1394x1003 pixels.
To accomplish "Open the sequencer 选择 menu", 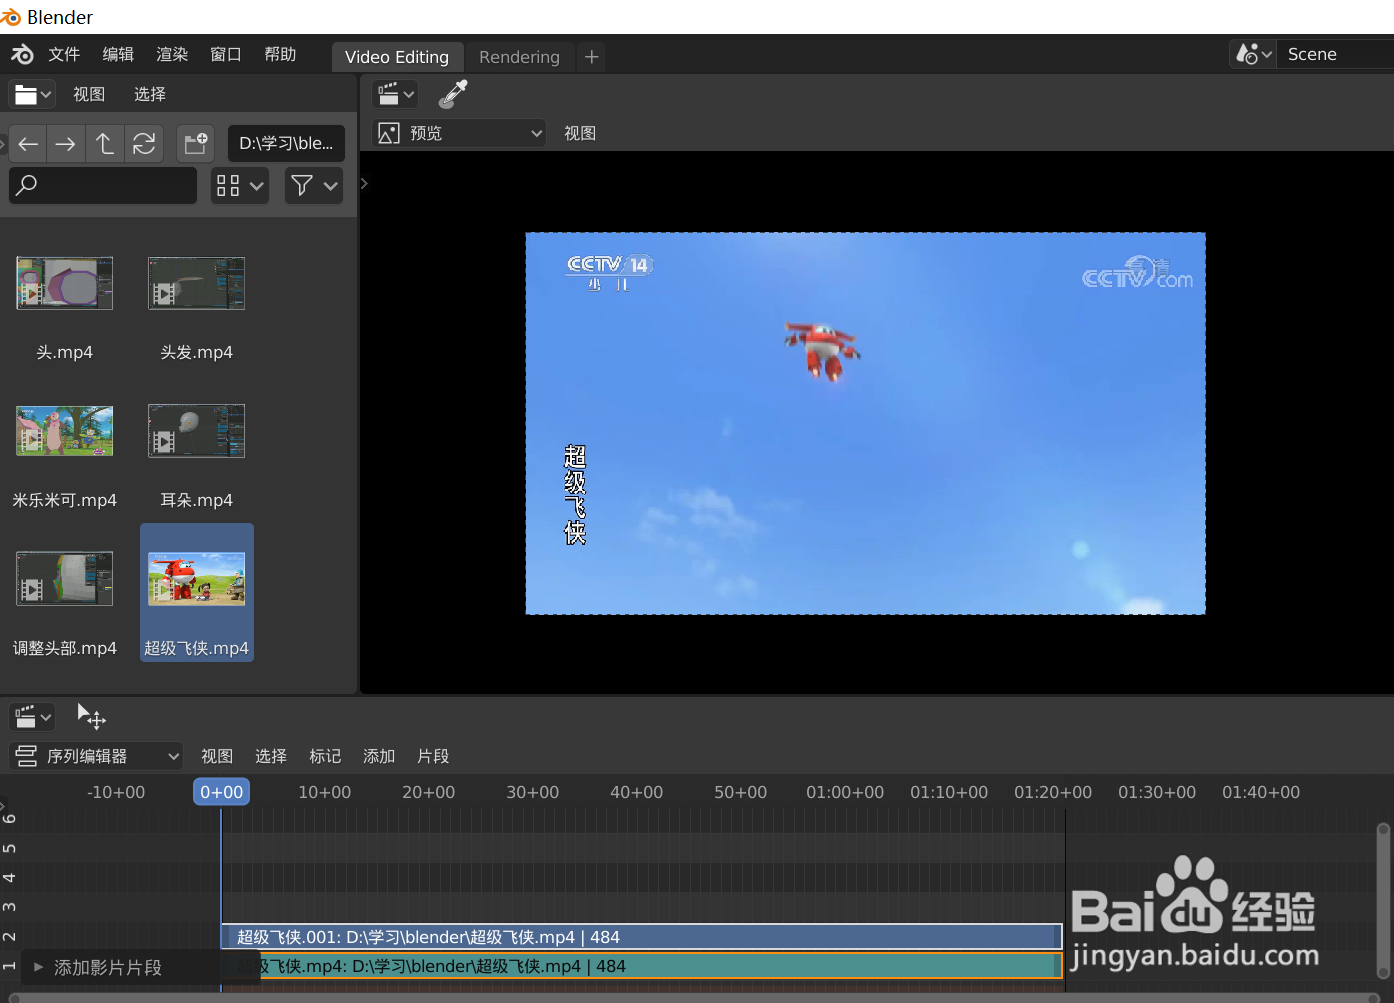I will 271,756.
